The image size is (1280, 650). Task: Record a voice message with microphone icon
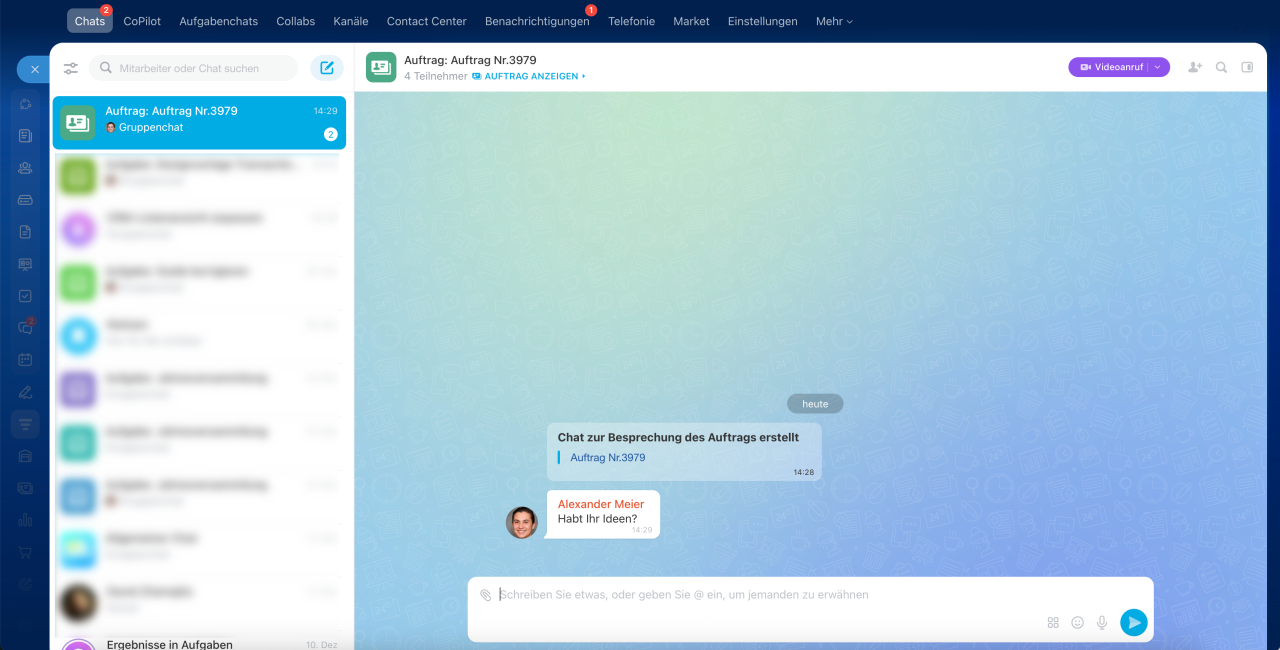tap(1102, 622)
